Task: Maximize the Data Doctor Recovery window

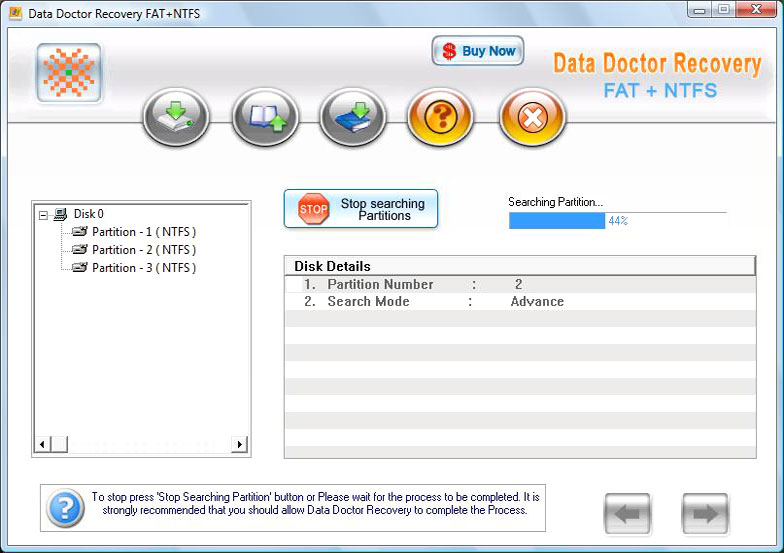Action: pyautogui.click(x=724, y=10)
